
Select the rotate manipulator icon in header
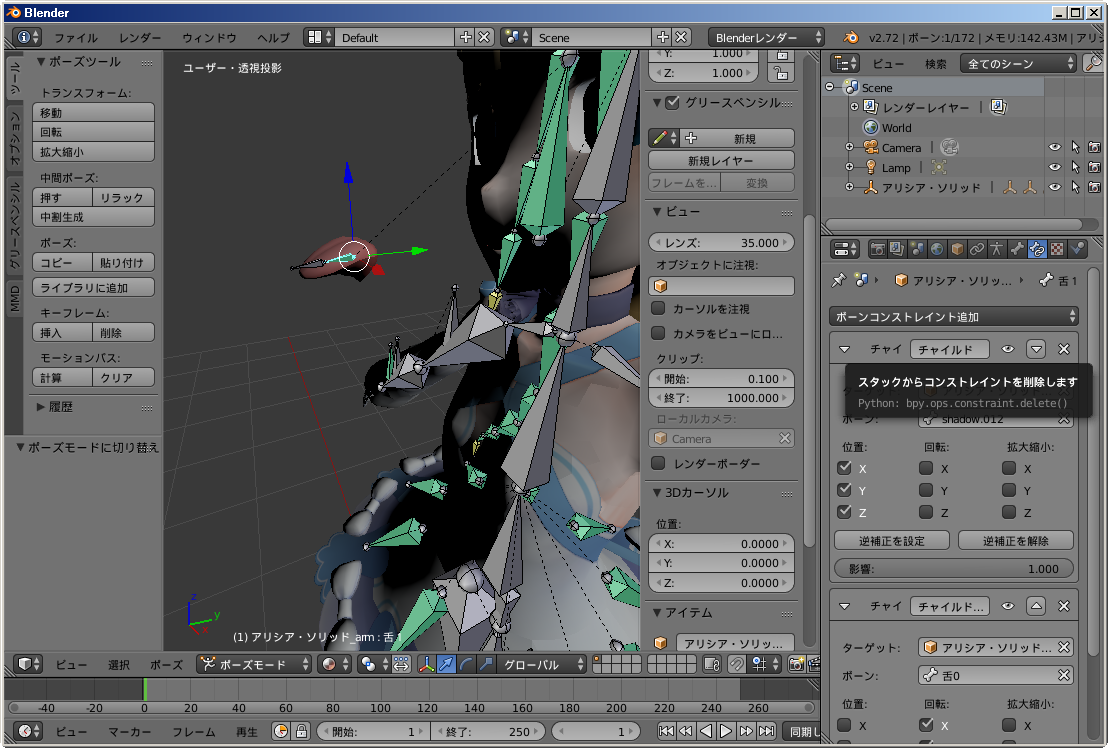coord(466,664)
